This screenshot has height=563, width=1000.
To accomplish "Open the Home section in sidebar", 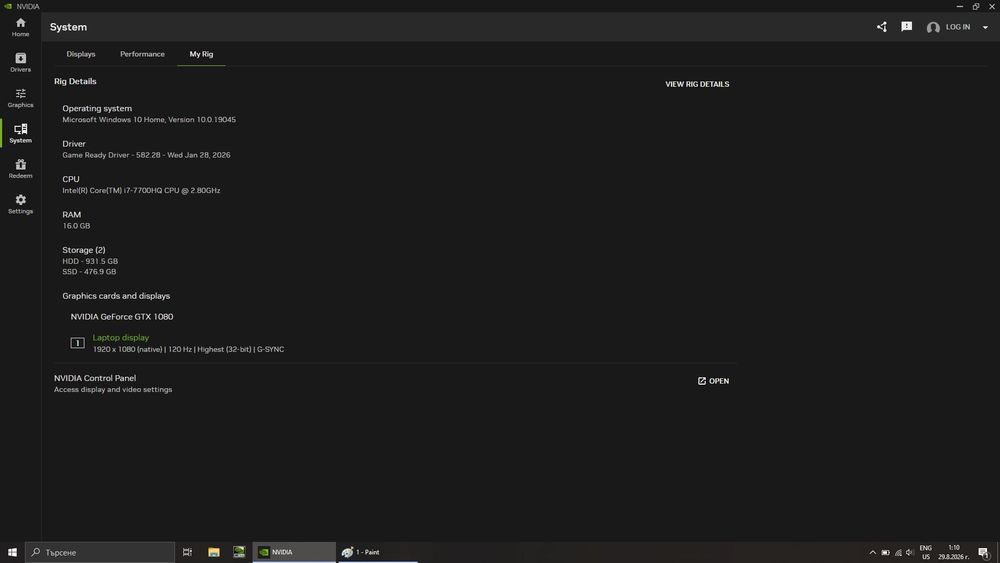I will click(20, 27).
